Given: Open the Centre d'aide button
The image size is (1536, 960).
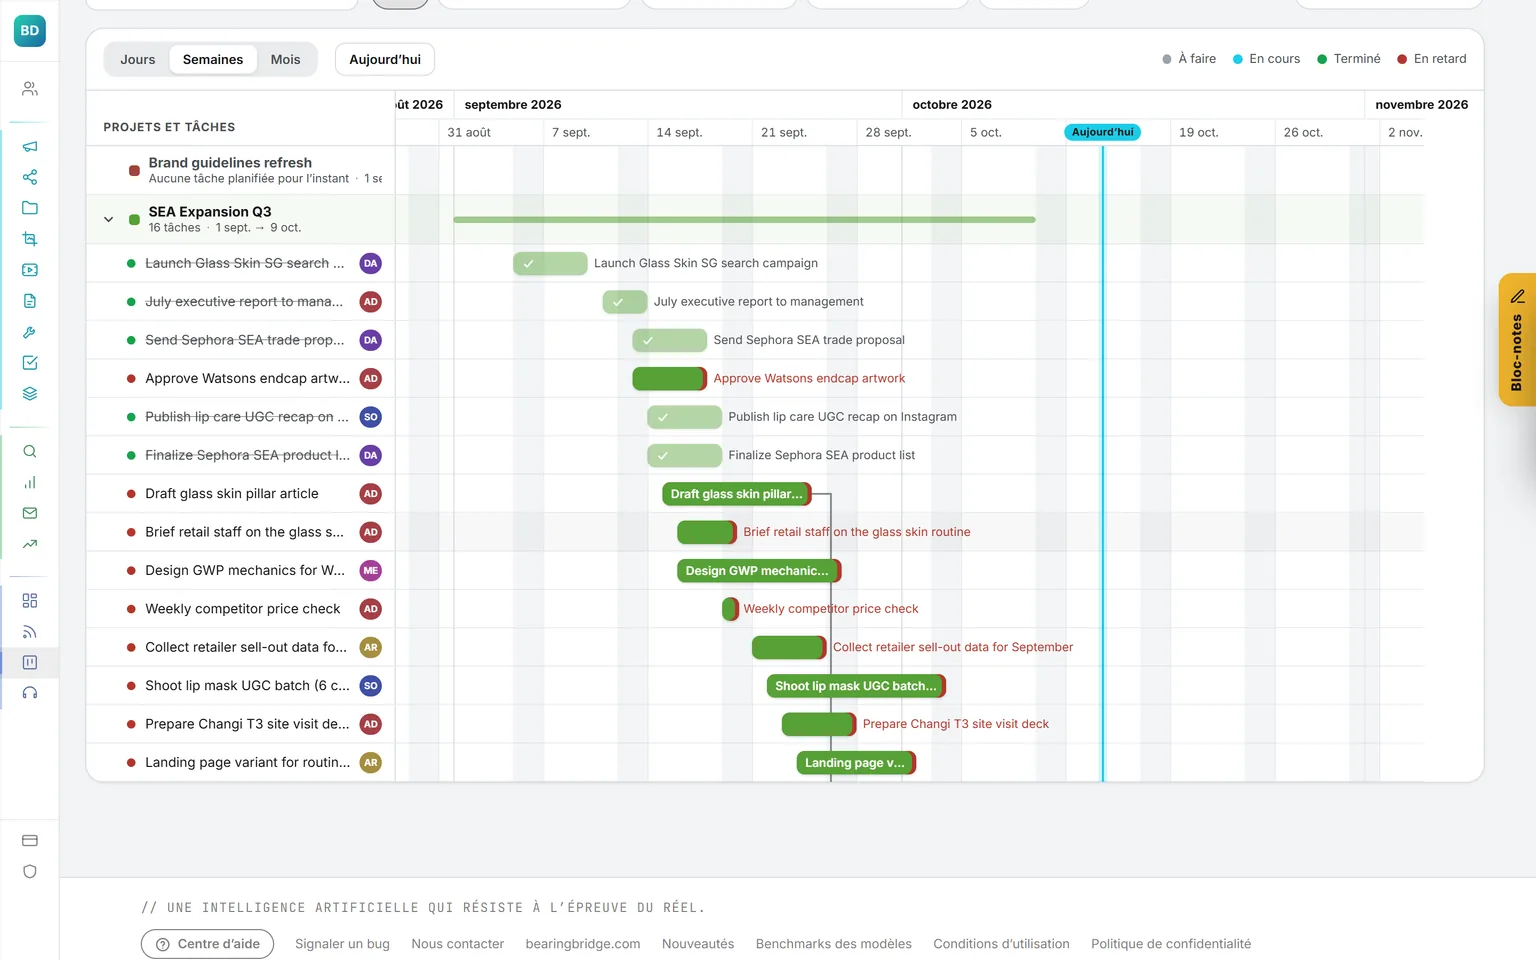Looking at the screenshot, I should [x=208, y=944].
